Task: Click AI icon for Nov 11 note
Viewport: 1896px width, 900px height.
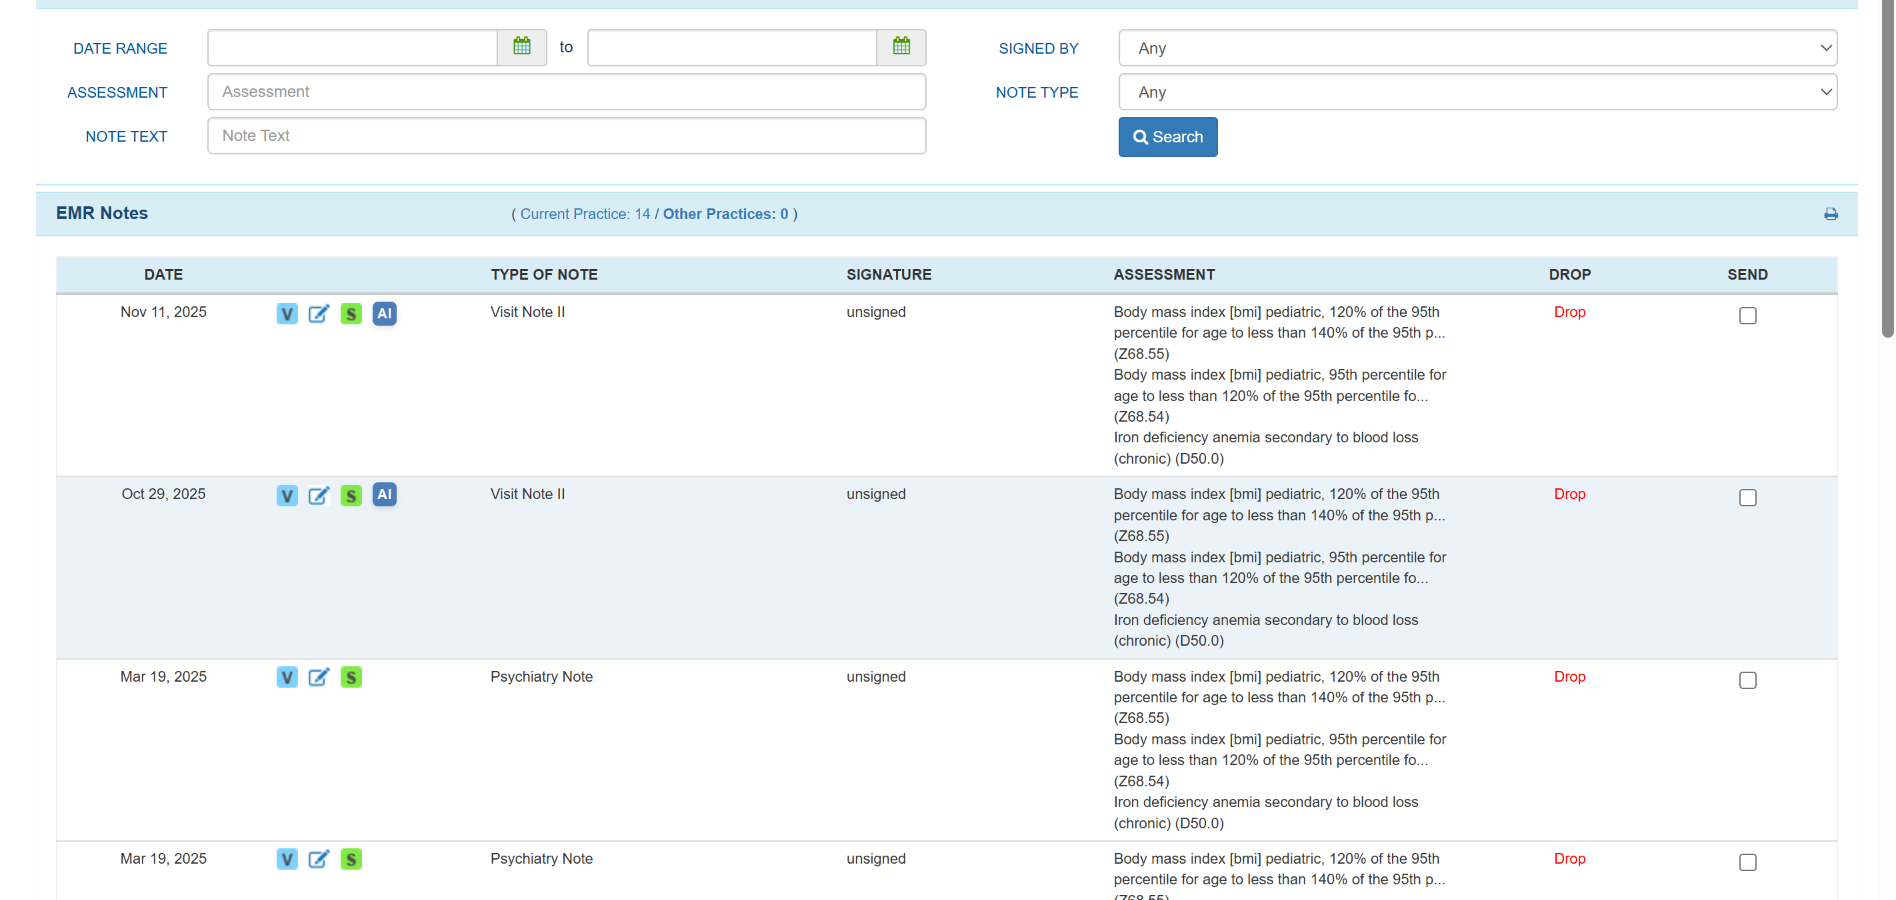Action: coord(384,314)
